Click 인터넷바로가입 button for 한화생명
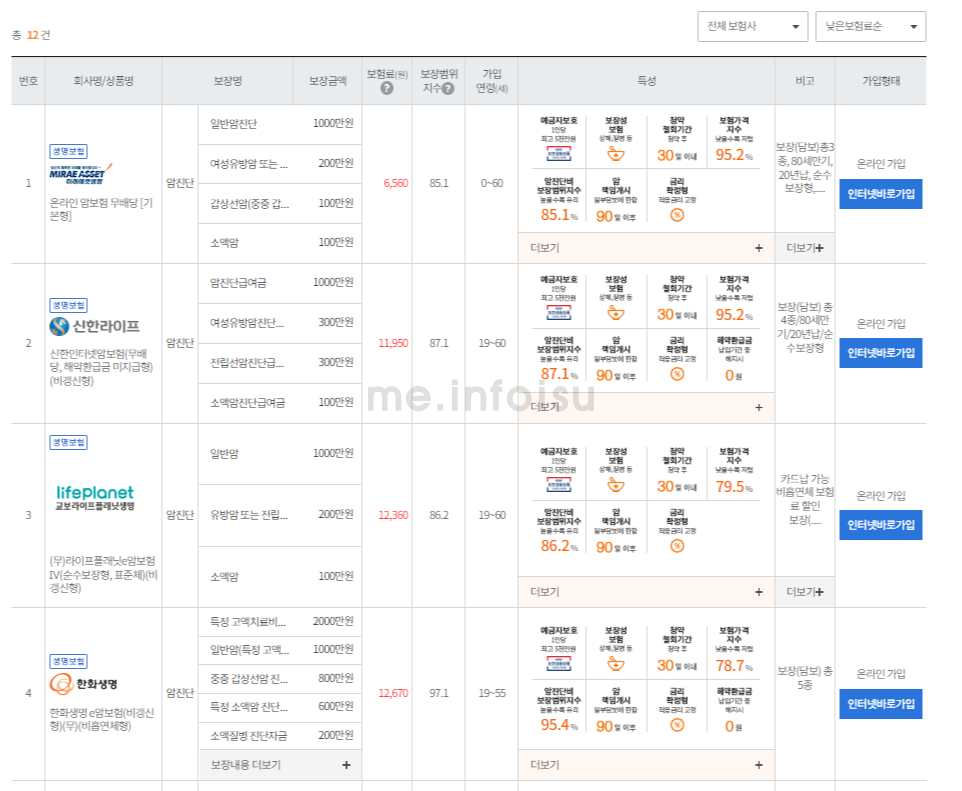The width and height of the screenshot is (962, 791). 881,704
